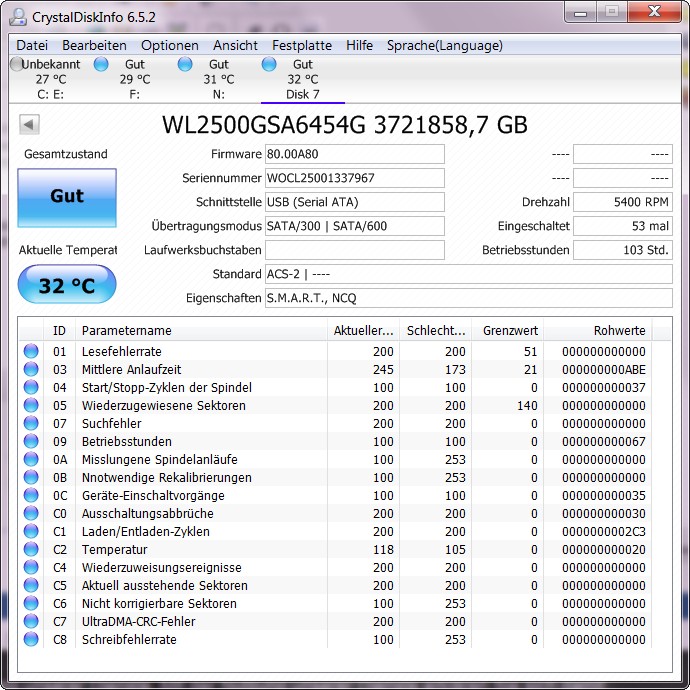Viewport: 690px width, 690px height.
Task: Click the Eingeschaltet value 53 mal
Action: pos(623,226)
